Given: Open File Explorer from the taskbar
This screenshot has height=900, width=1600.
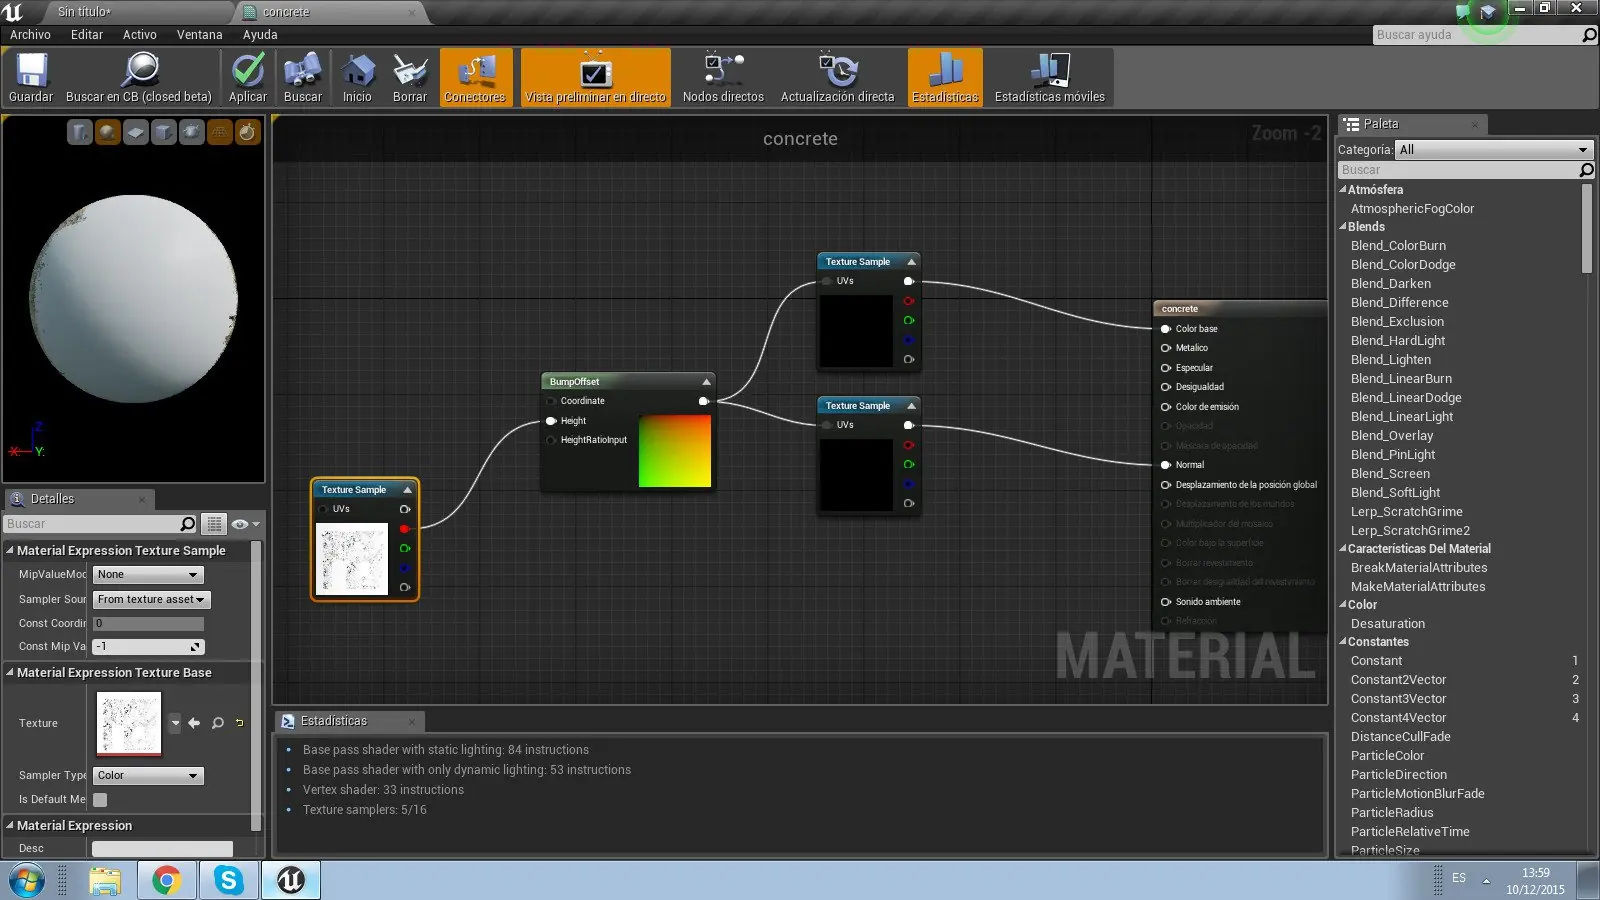Looking at the screenshot, I should (104, 880).
